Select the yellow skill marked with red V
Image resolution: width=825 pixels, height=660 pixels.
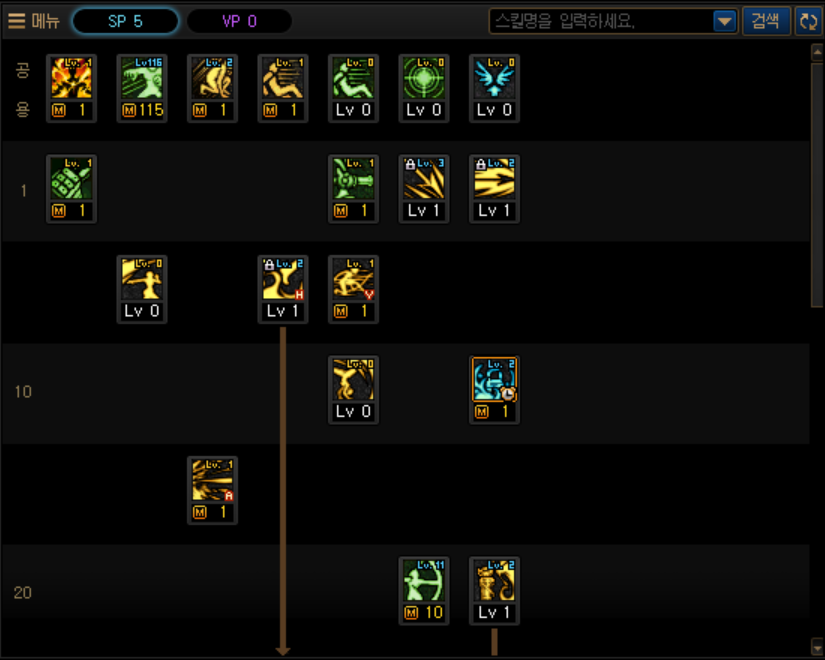tap(353, 279)
